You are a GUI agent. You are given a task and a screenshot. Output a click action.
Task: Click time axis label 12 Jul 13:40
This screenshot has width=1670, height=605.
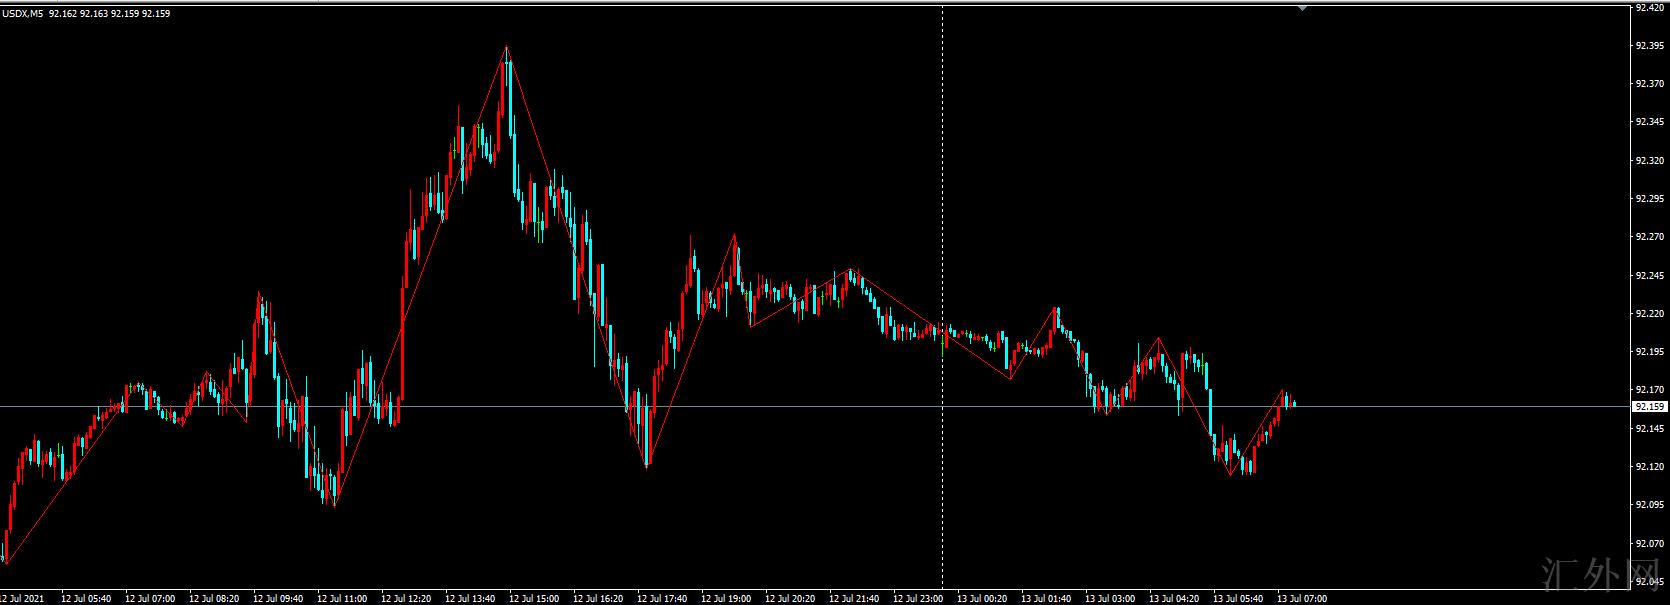(x=470, y=598)
